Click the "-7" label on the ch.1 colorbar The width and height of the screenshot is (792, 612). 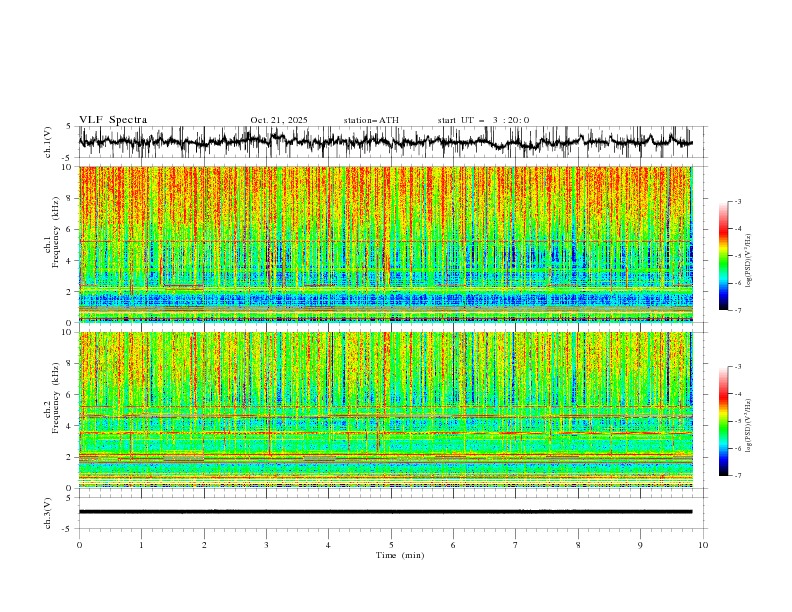[x=738, y=311]
